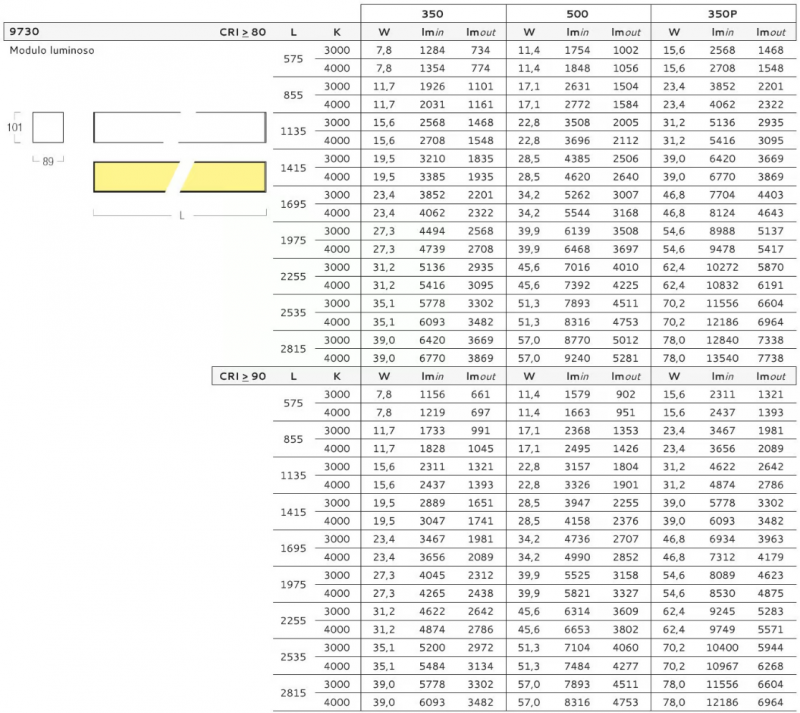This screenshot has height=713, width=800.
Task: Click the "774" cell
Action: tap(481, 68)
